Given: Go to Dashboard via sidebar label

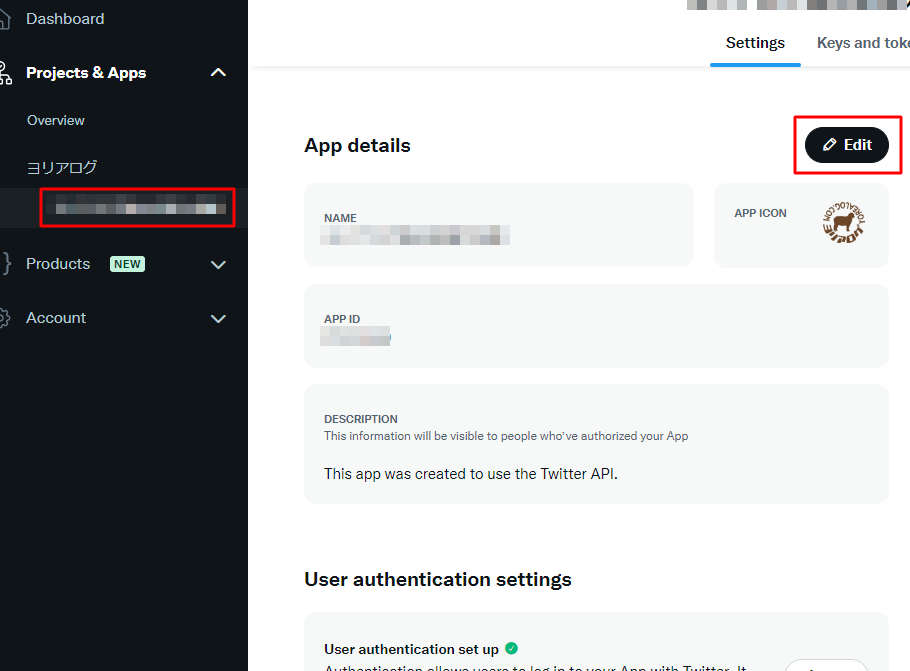Looking at the screenshot, I should pos(65,19).
